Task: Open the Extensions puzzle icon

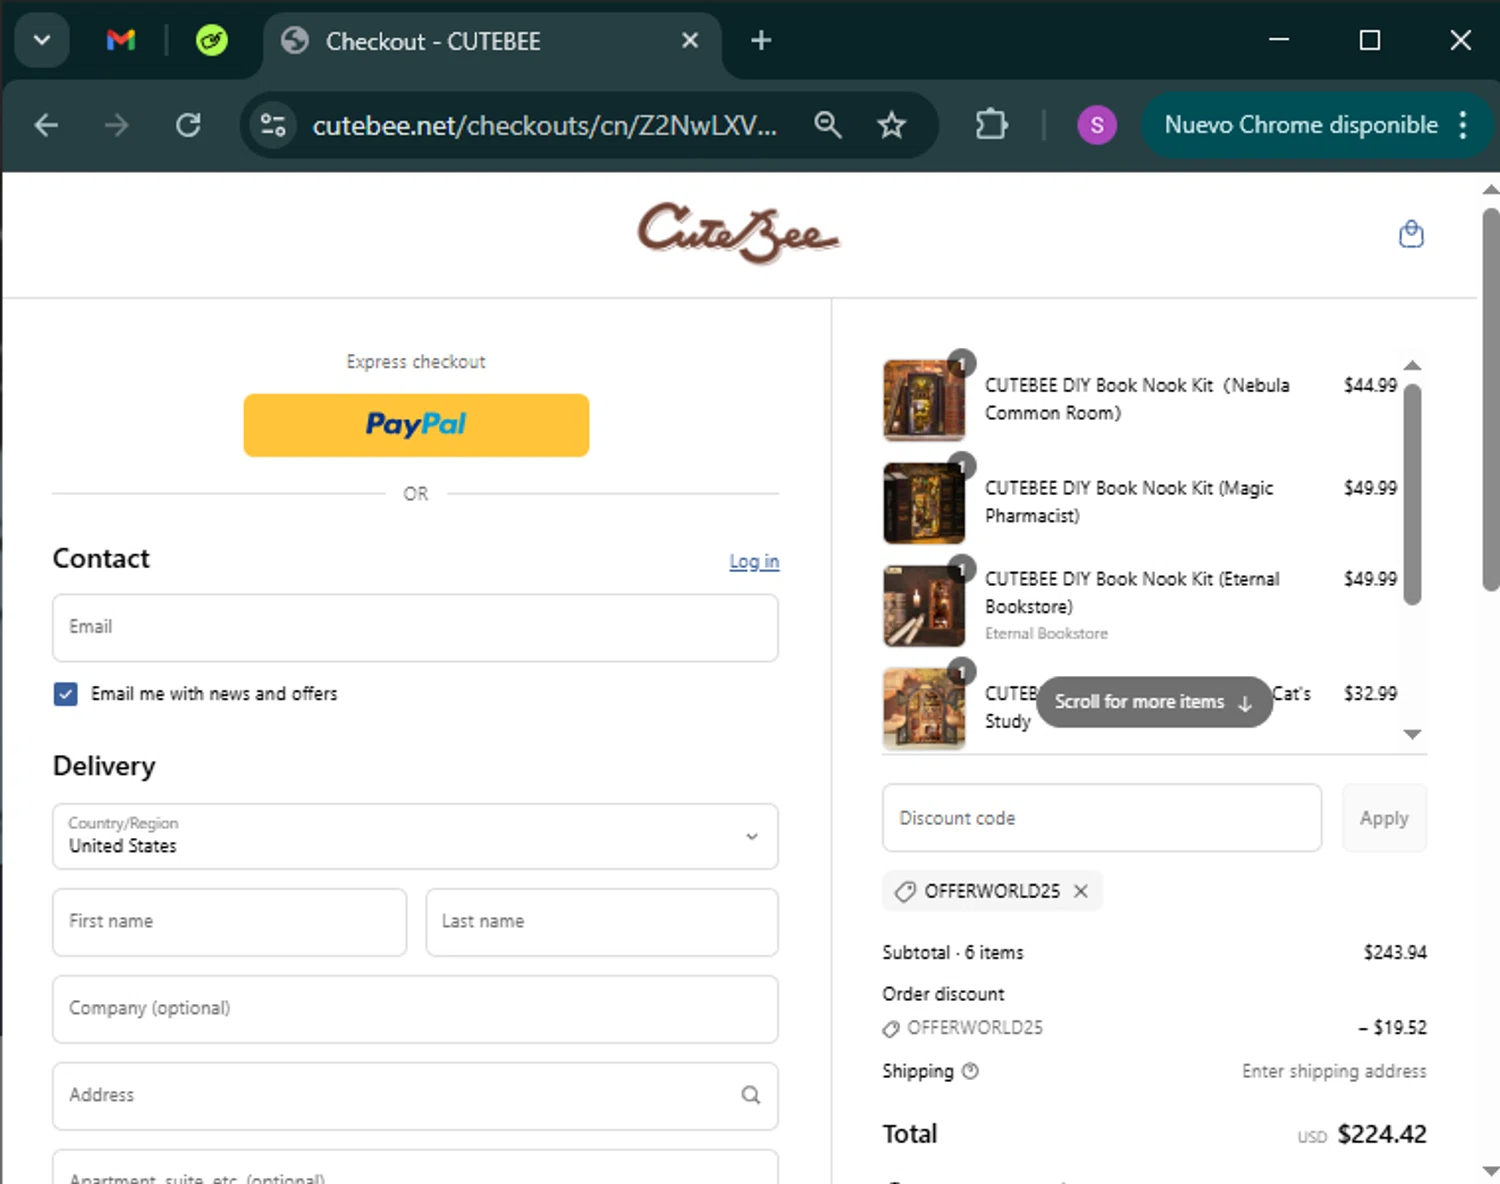Action: click(x=991, y=125)
